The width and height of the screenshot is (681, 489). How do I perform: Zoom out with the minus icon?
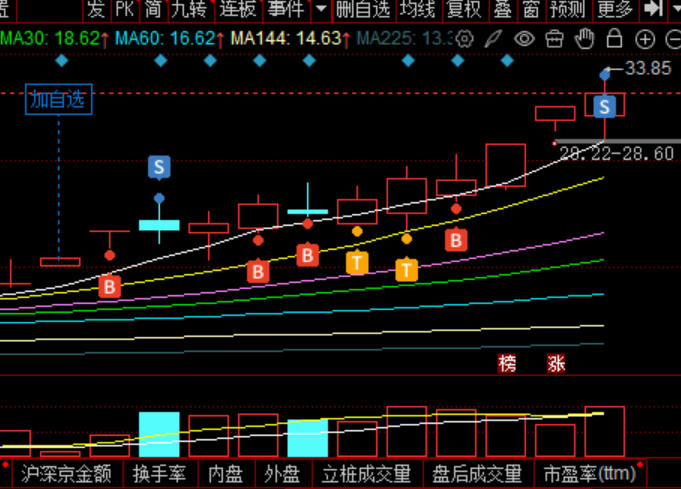[x=671, y=40]
